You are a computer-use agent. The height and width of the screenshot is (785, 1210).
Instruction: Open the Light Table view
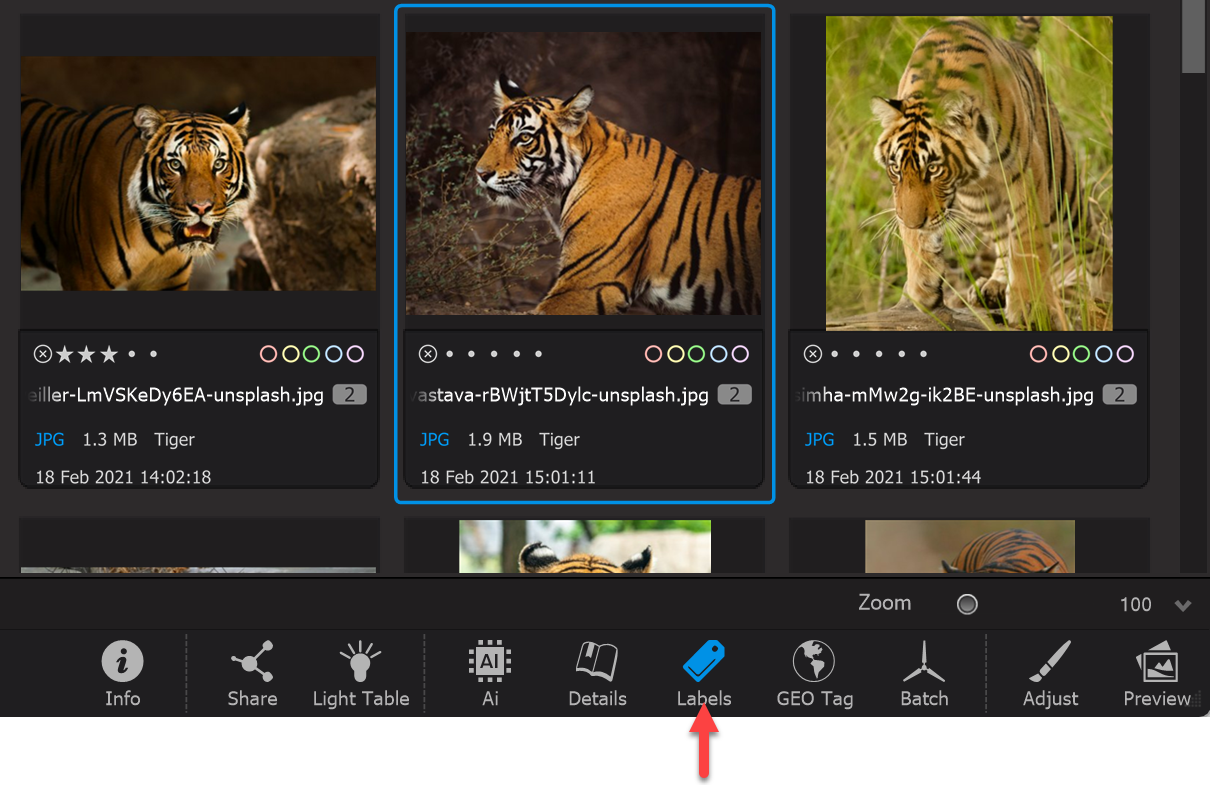(x=360, y=662)
